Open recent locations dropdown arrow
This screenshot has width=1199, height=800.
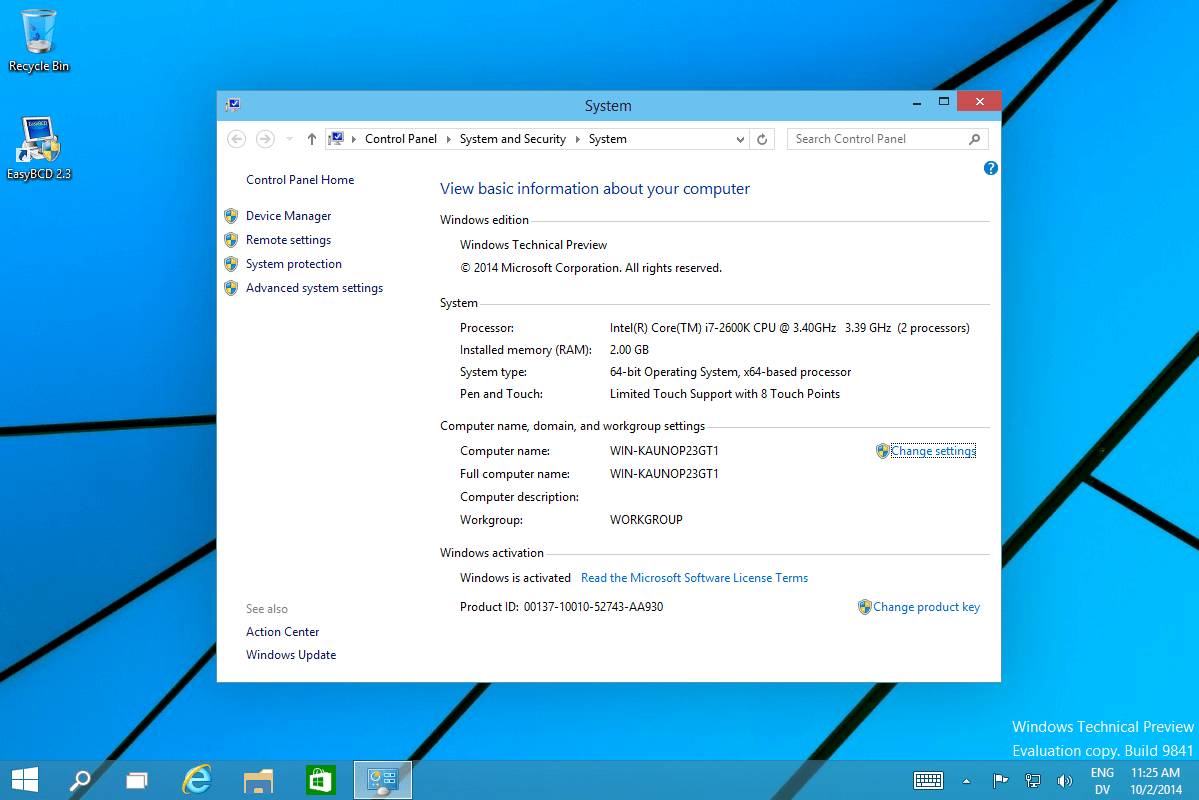(x=289, y=138)
